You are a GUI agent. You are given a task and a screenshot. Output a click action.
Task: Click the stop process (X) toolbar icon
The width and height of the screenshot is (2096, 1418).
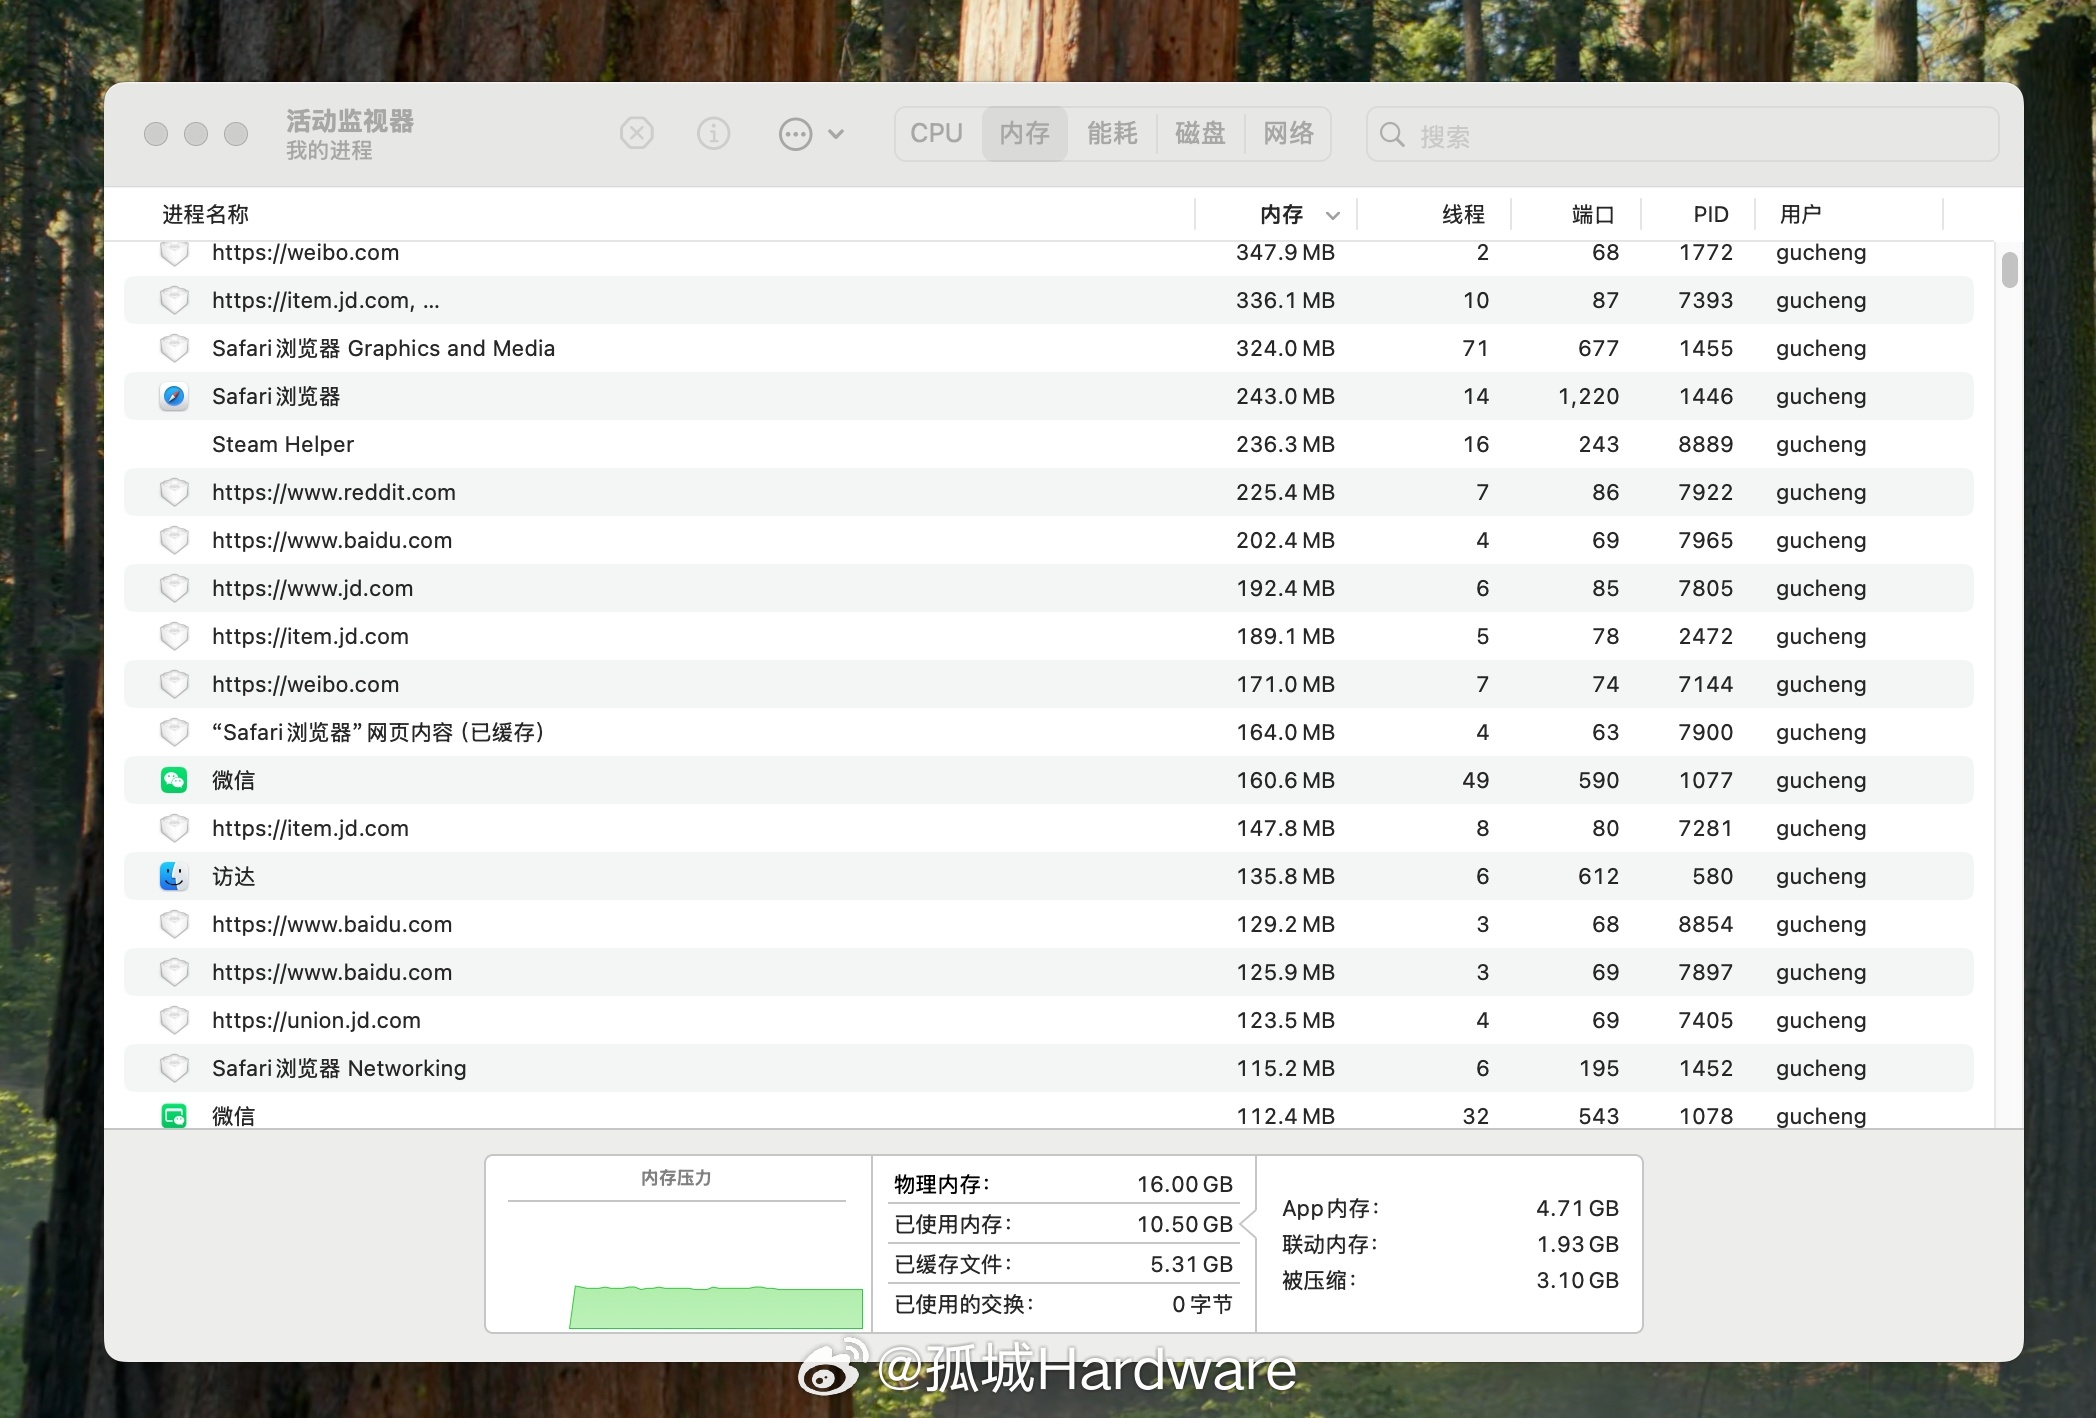tap(637, 133)
